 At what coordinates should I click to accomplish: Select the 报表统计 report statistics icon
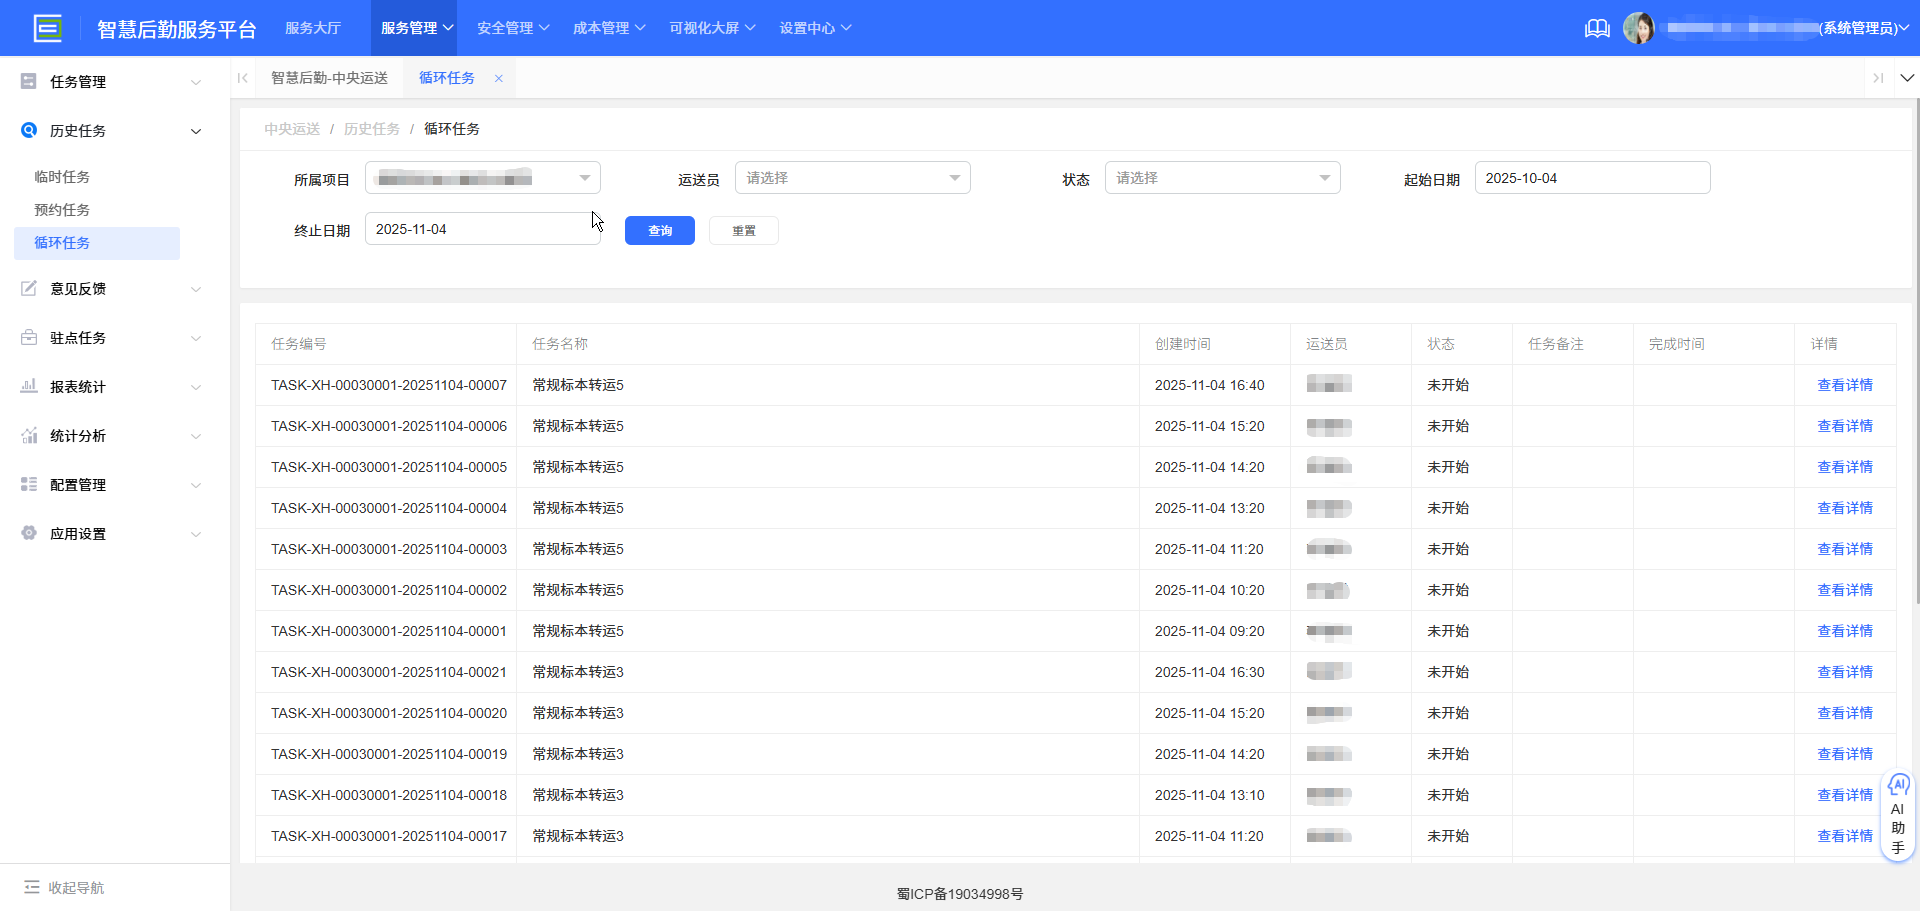point(28,386)
